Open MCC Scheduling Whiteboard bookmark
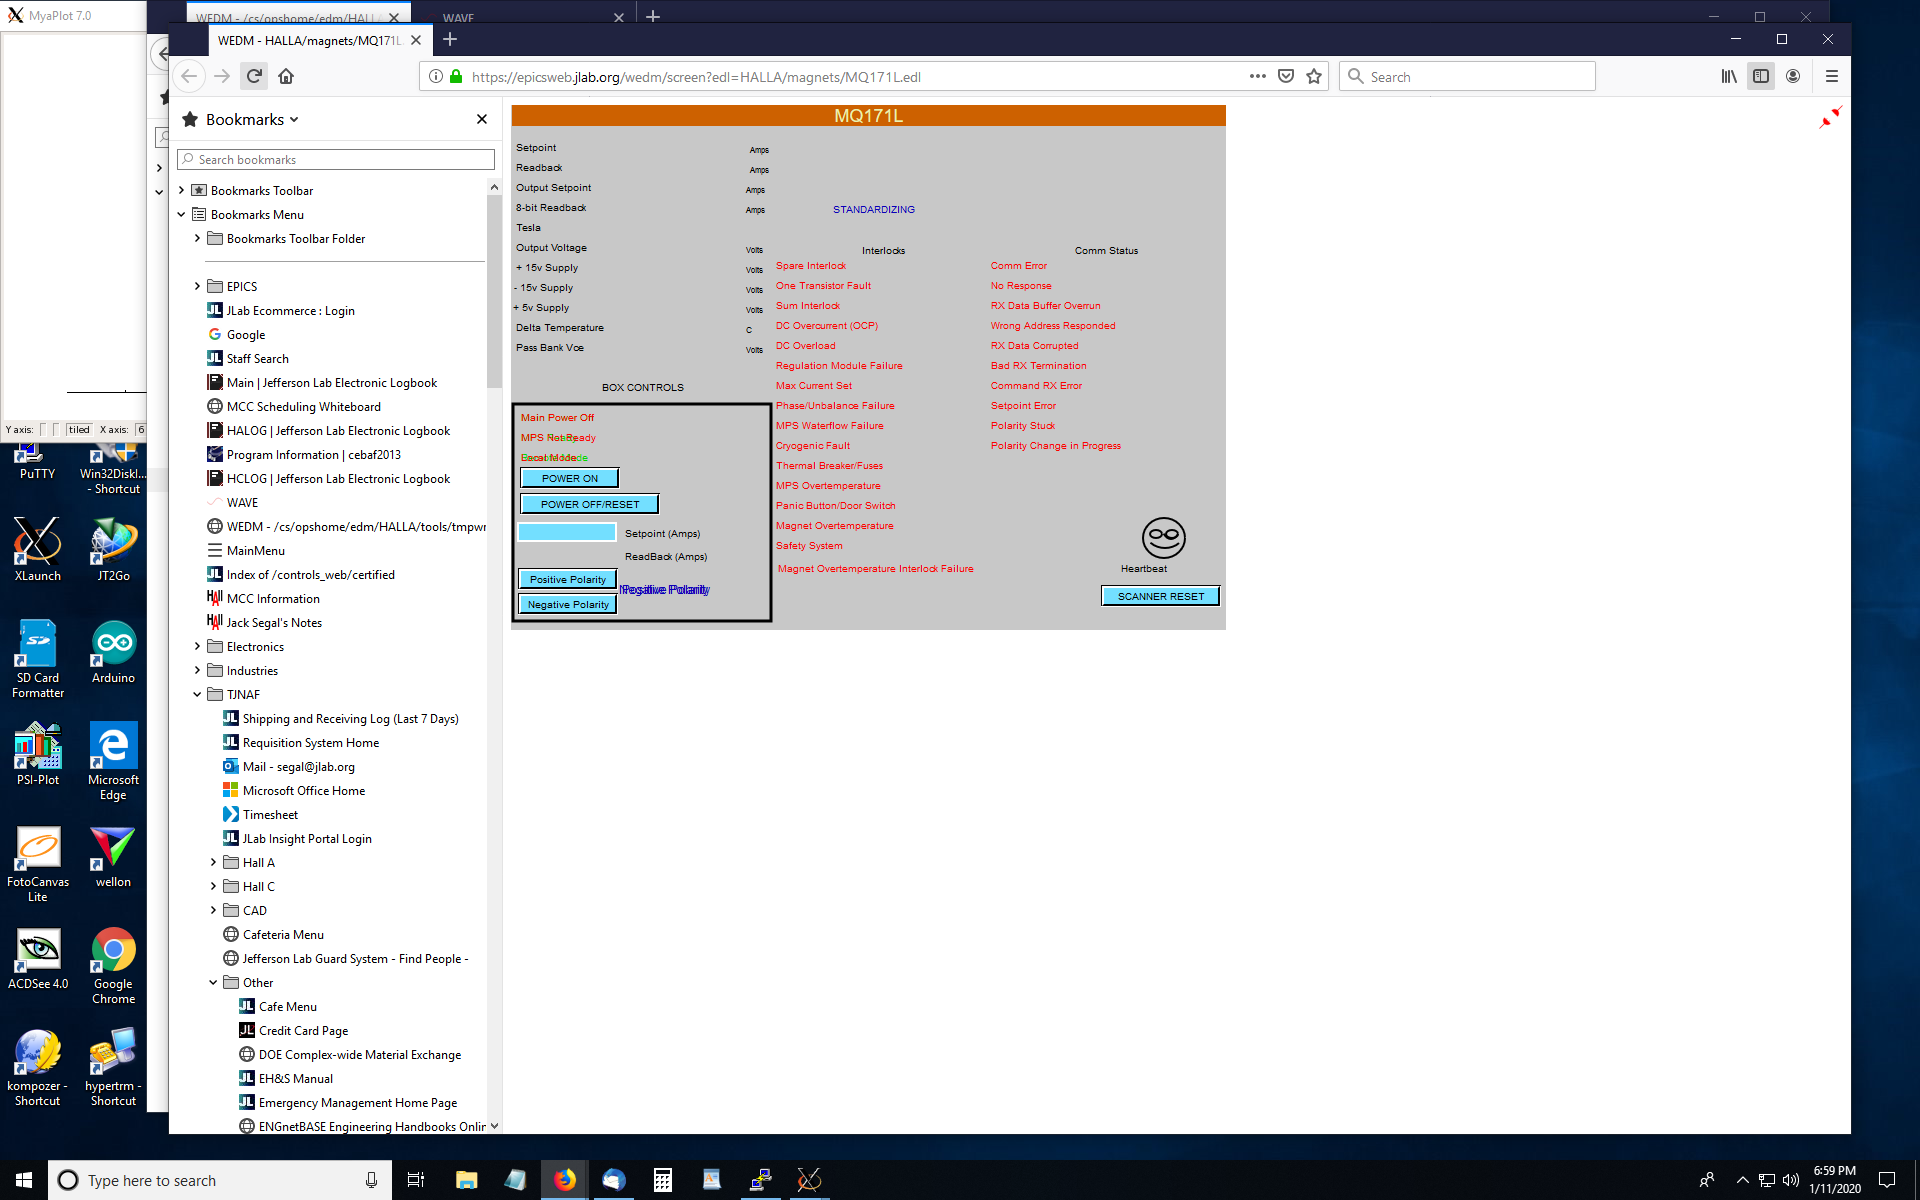The height and width of the screenshot is (1200, 1920). tap(303, 406)
